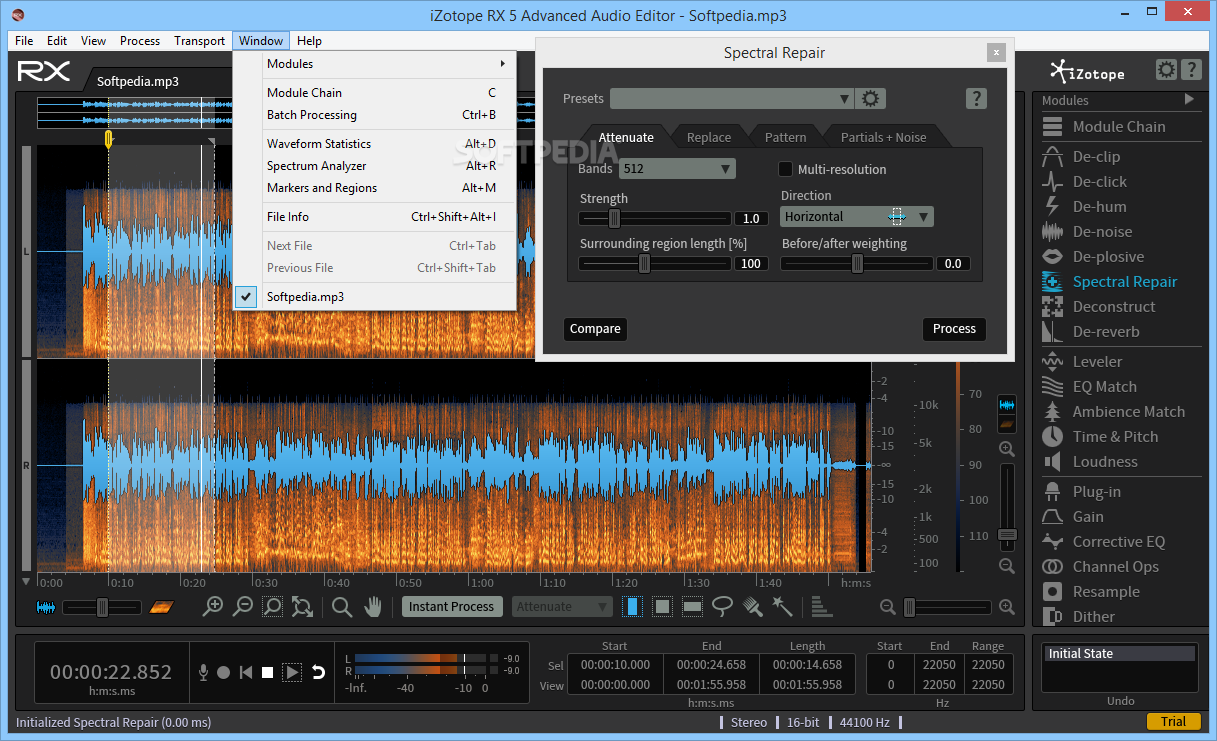1217x741 pixels.
Task: Open the Loudness module
Action: (1089, 462)
